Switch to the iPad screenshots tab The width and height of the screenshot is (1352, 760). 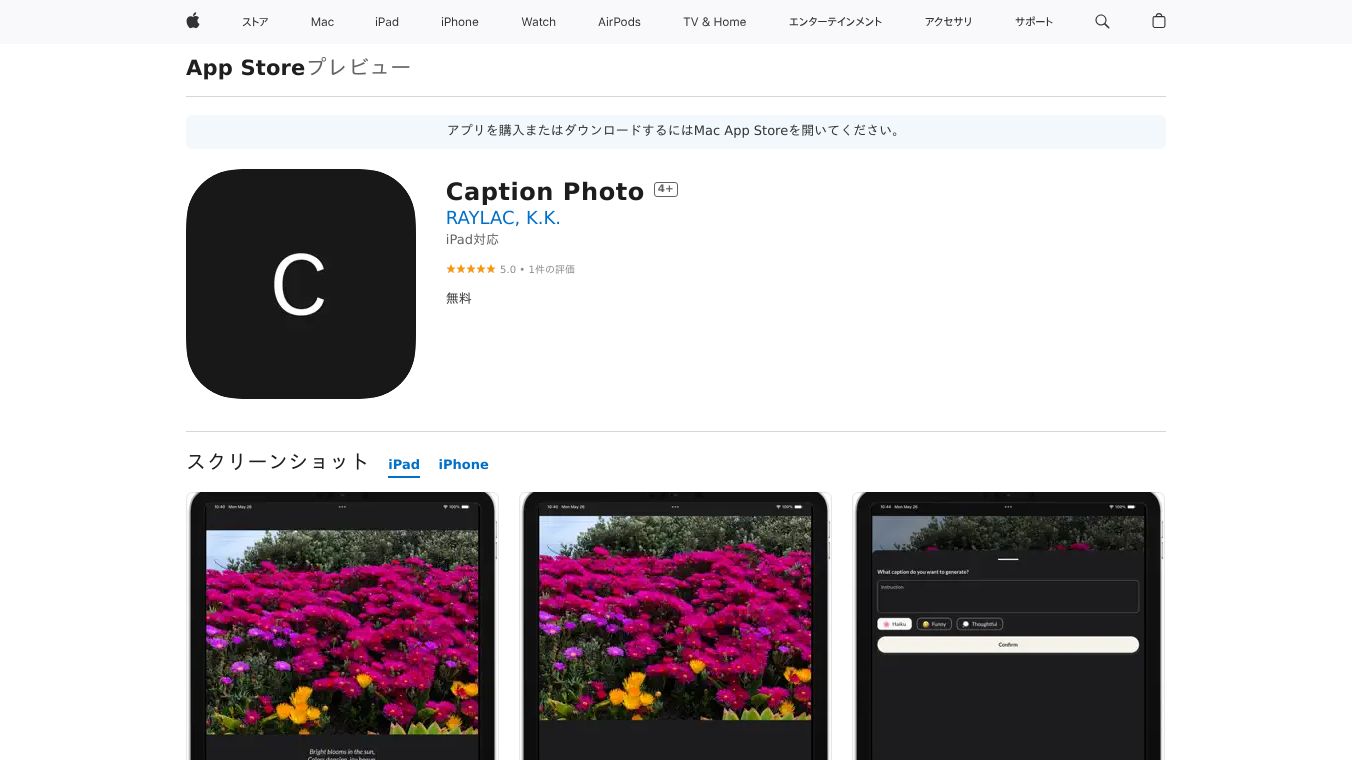coord(404,465)
